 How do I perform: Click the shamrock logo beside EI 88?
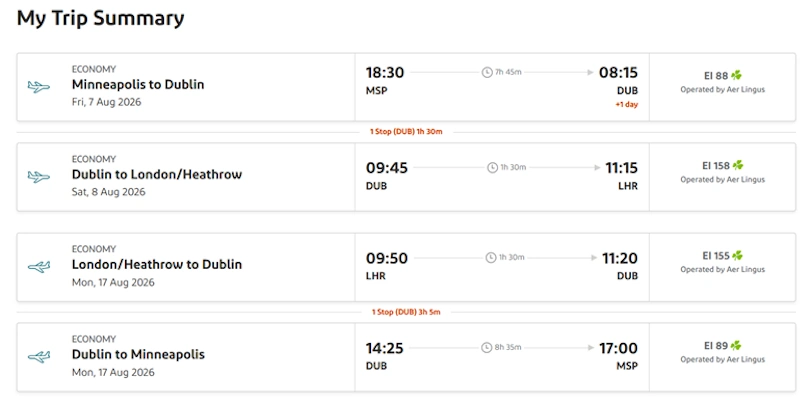pos(737,75)
